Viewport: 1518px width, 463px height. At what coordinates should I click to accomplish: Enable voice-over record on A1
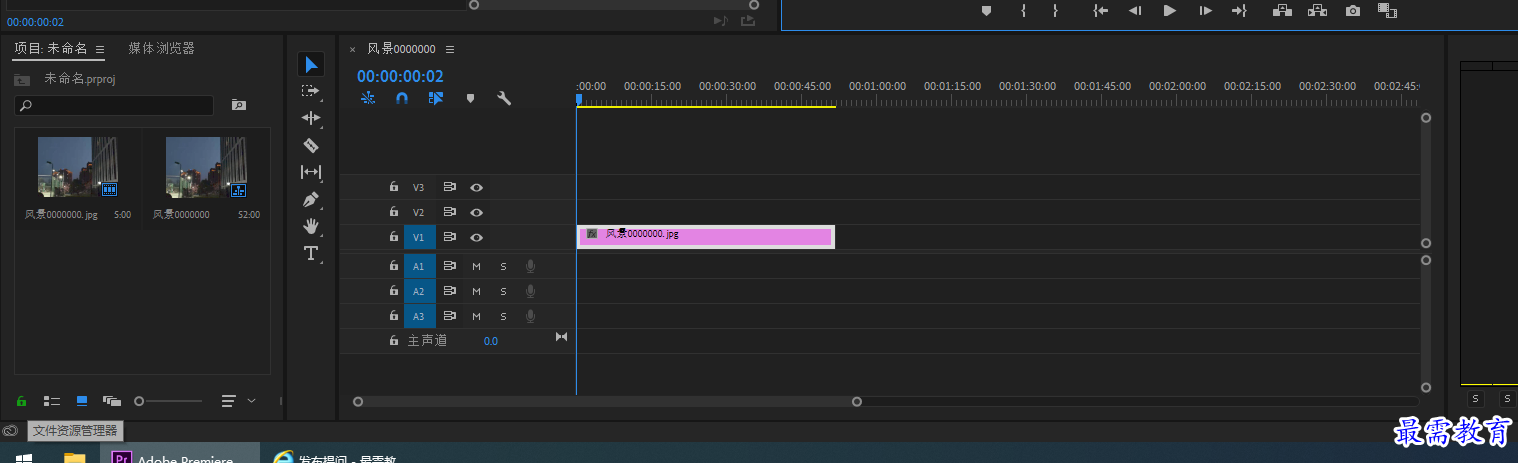530,266
